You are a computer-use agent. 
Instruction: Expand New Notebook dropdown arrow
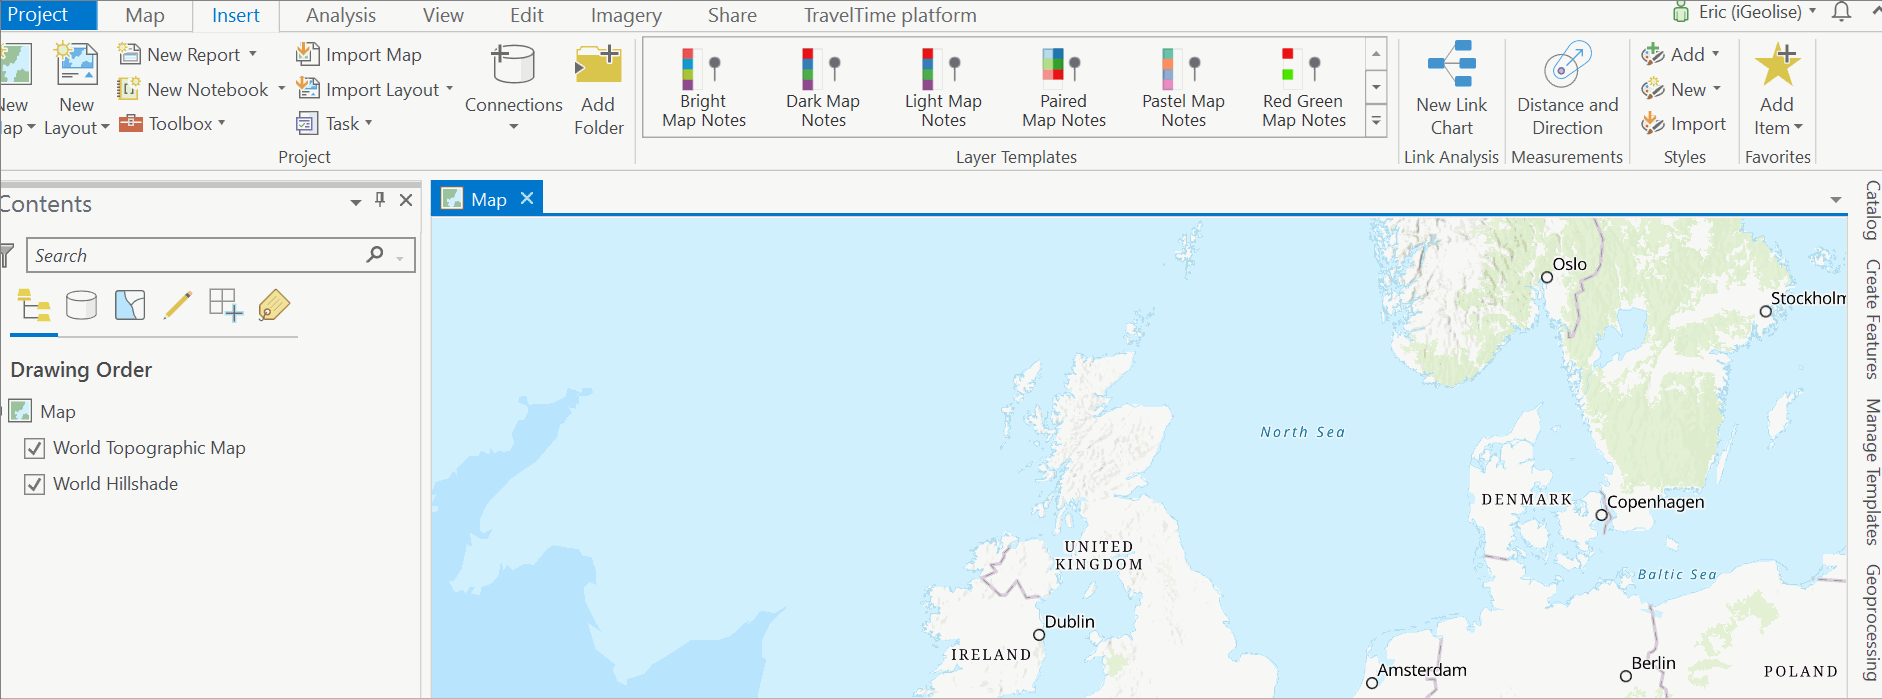point(281,89)
